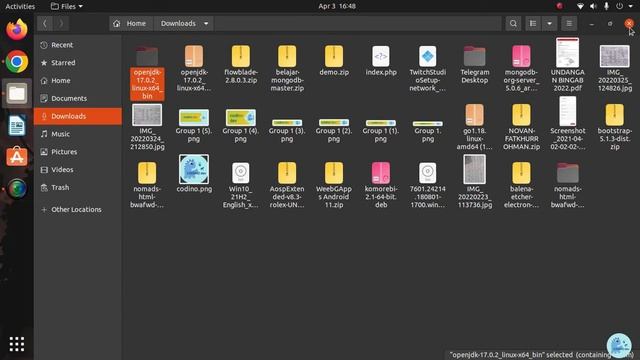Show Applications grid
The width and height of the screenshot is (640, 360).
17,344
